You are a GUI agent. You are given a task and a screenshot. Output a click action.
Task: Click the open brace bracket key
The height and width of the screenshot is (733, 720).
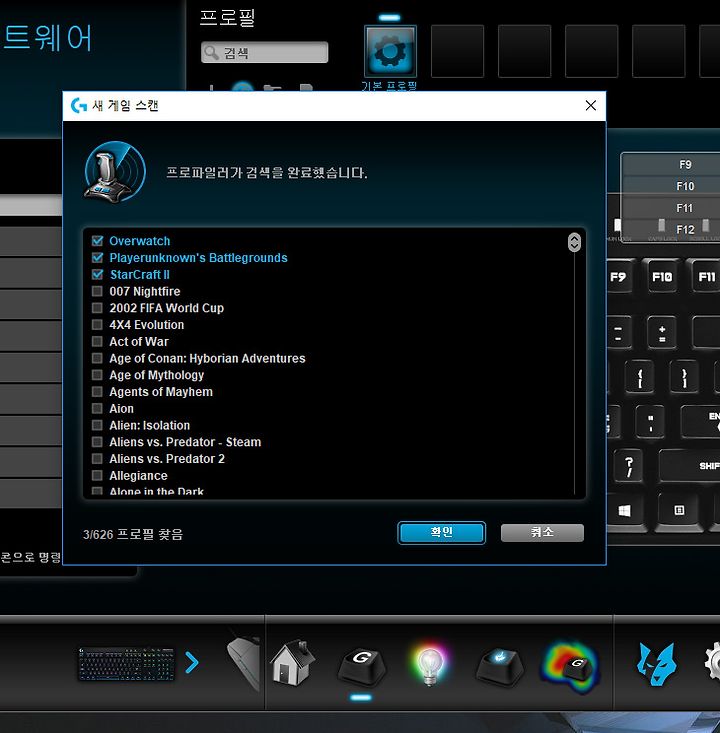point(639,377)
